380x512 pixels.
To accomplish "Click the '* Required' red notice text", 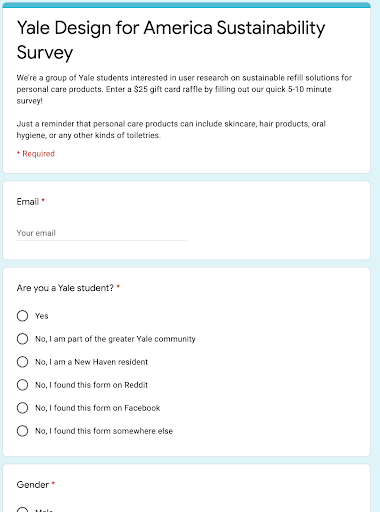I will coord(36,154).
